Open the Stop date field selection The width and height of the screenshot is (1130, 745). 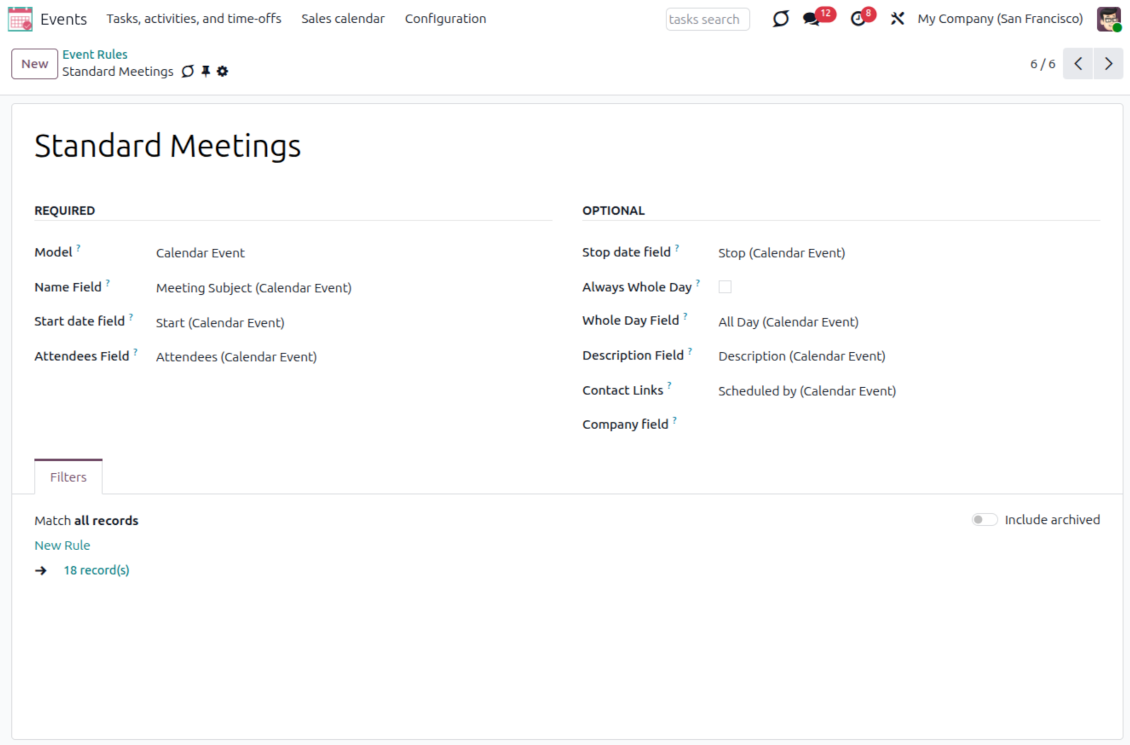[781, 253]
